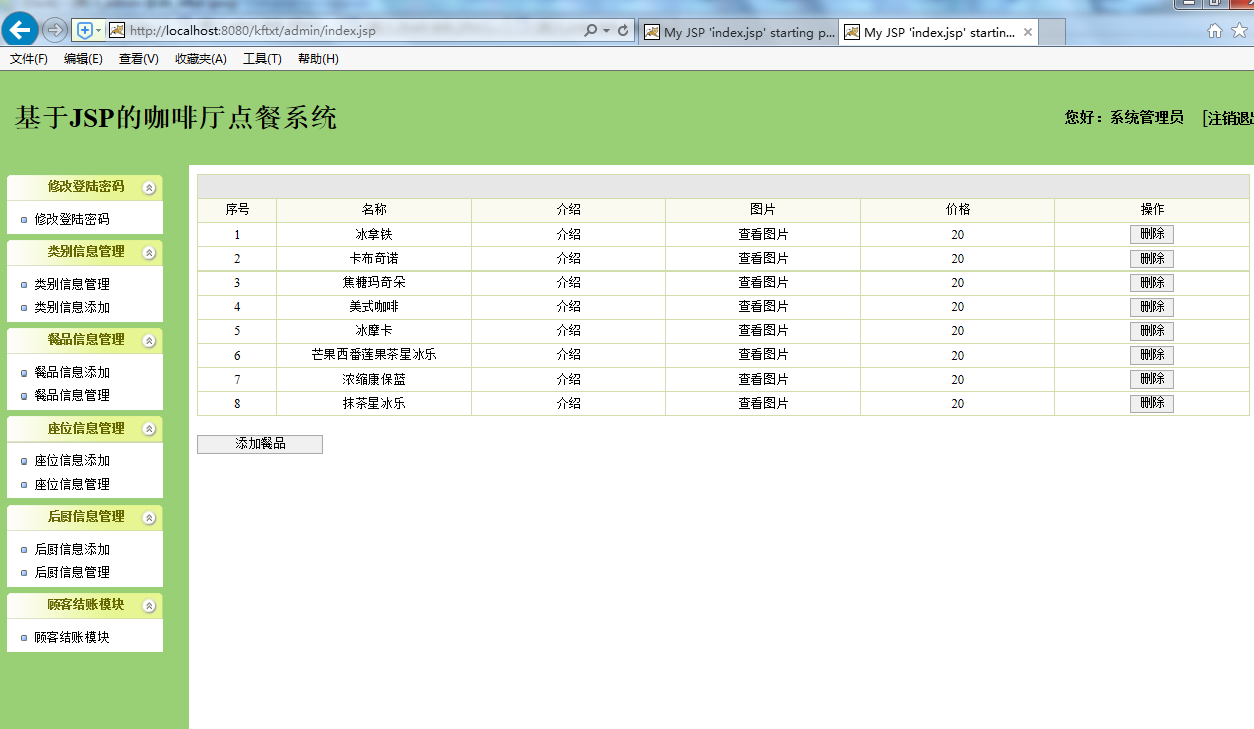View picture for 抹茶星冰乐

tap(763, 403)
